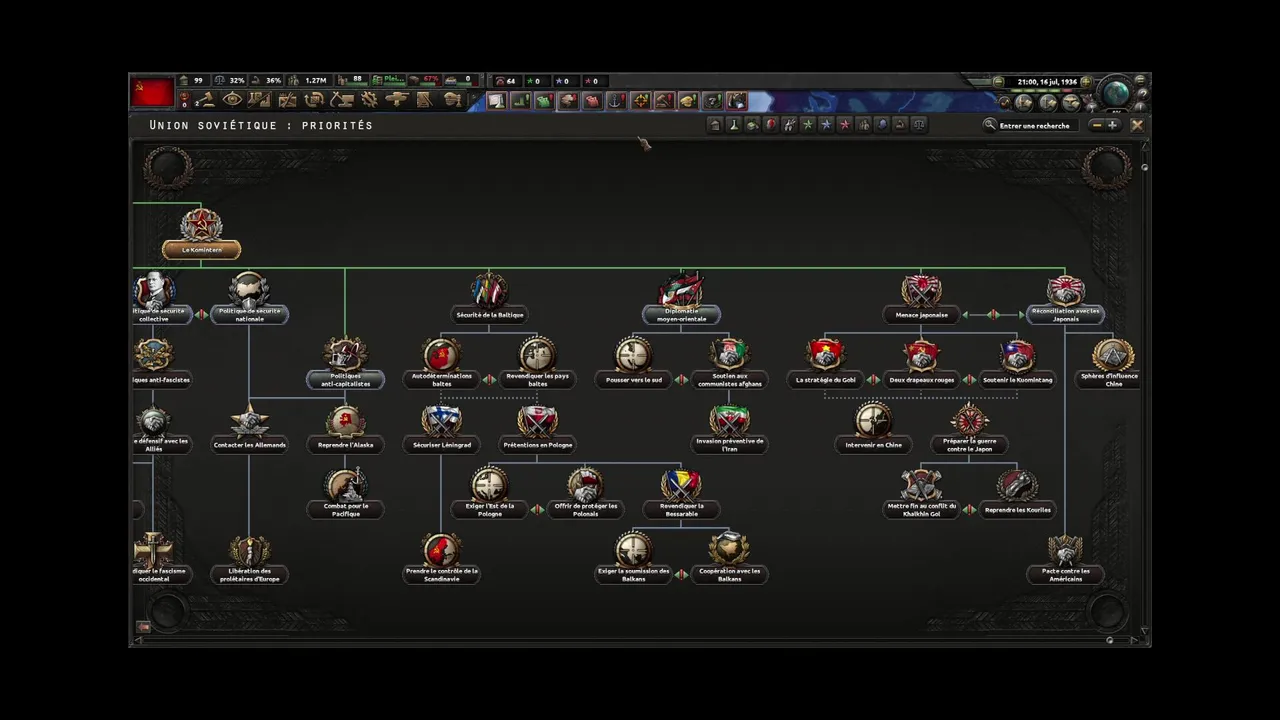Select 'Politiques anti-capitalistes' focus
Image resolution: width=1280 pixels, height=720 pixels.
coord(345,362)
